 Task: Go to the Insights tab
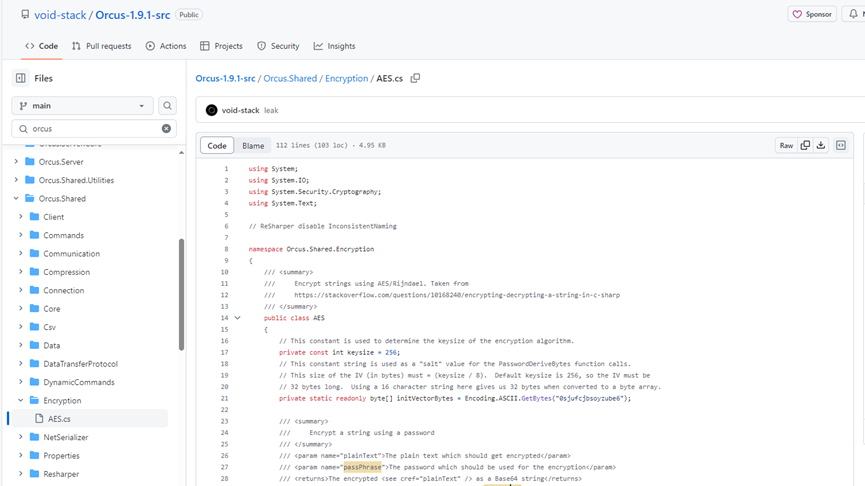coord(334,46)
